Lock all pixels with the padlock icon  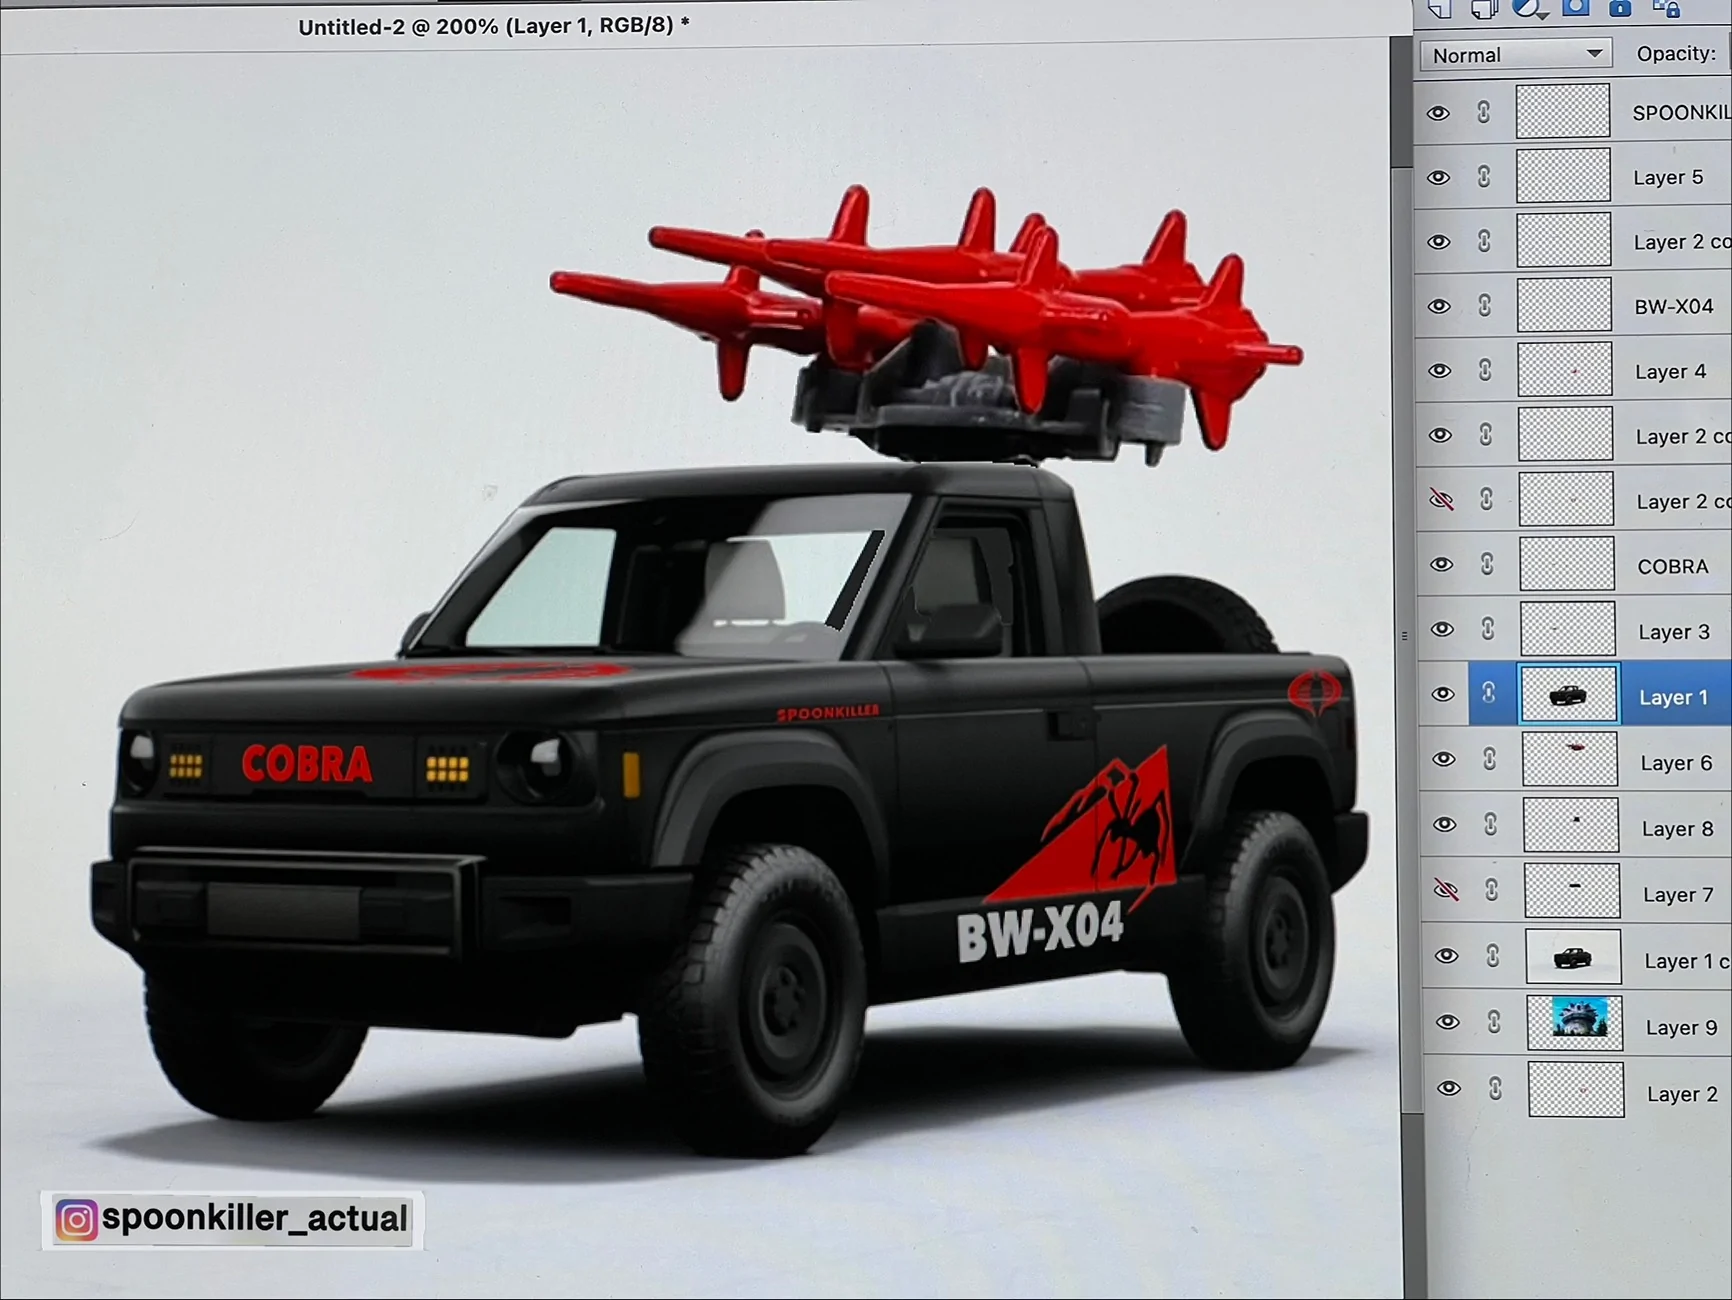[x=1620, y=8]
